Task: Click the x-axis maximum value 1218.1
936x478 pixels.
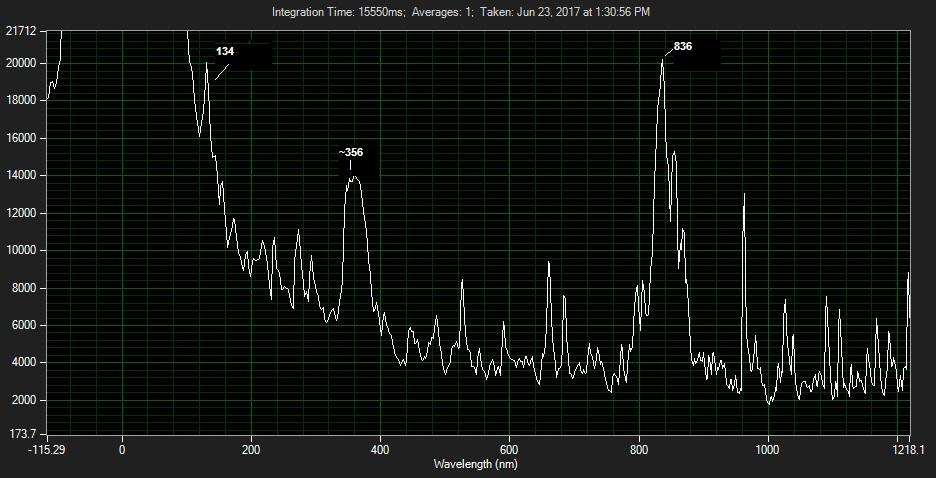Action: point(909,448)
